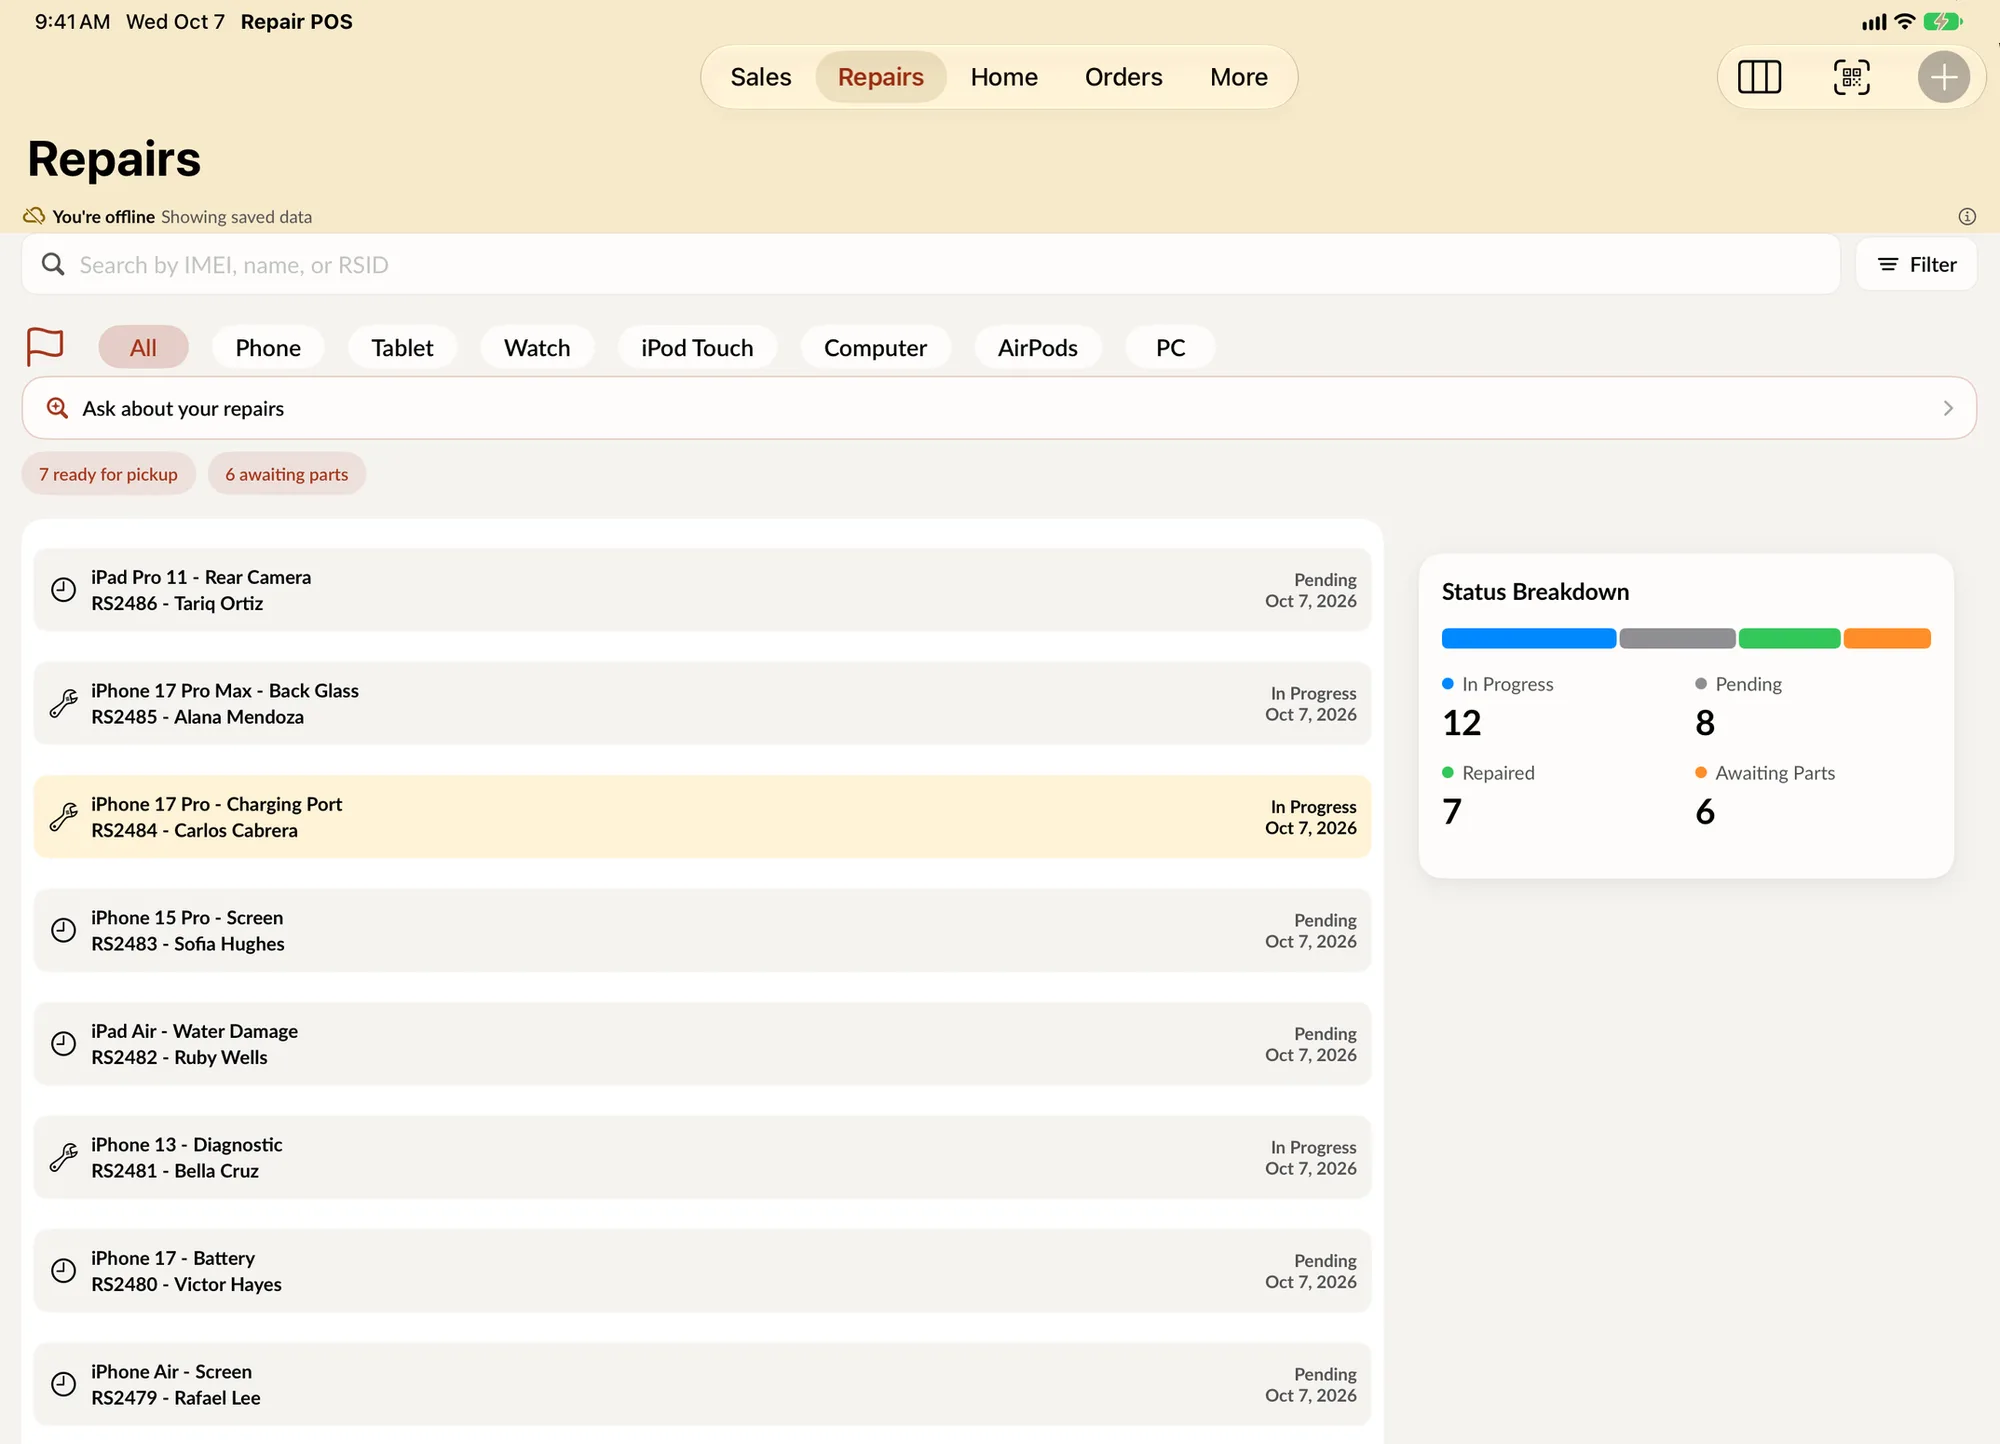Open the split column layout icon
Screen dimensions: 2000x1444
point(1759,77)
